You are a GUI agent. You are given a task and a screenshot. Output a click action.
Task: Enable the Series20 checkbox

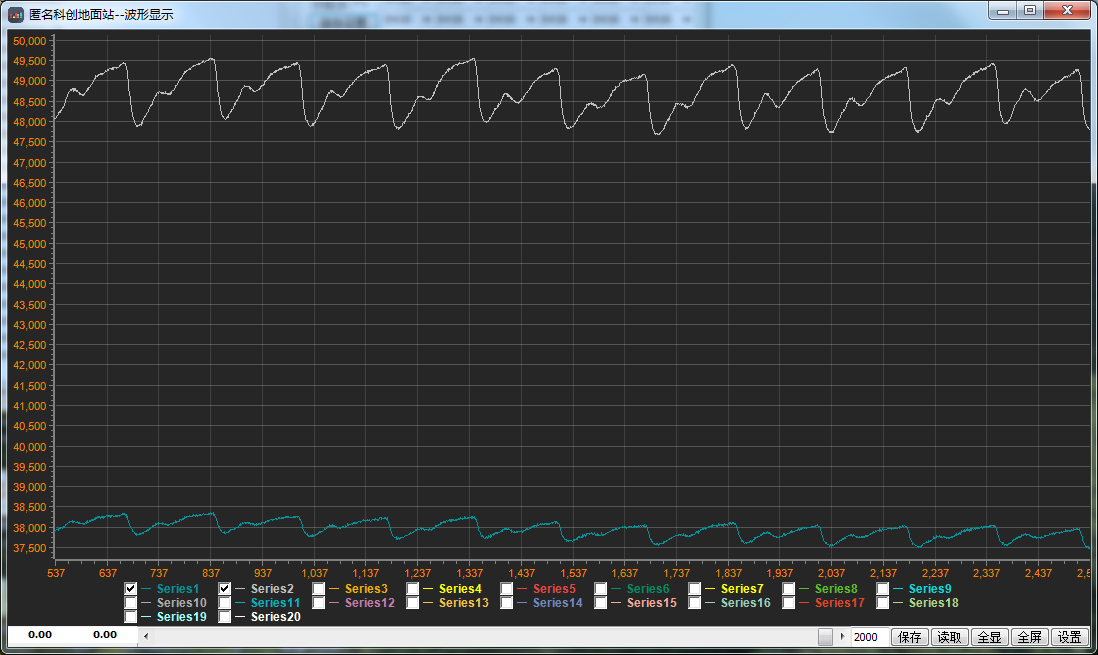click(x=225, y=616)
